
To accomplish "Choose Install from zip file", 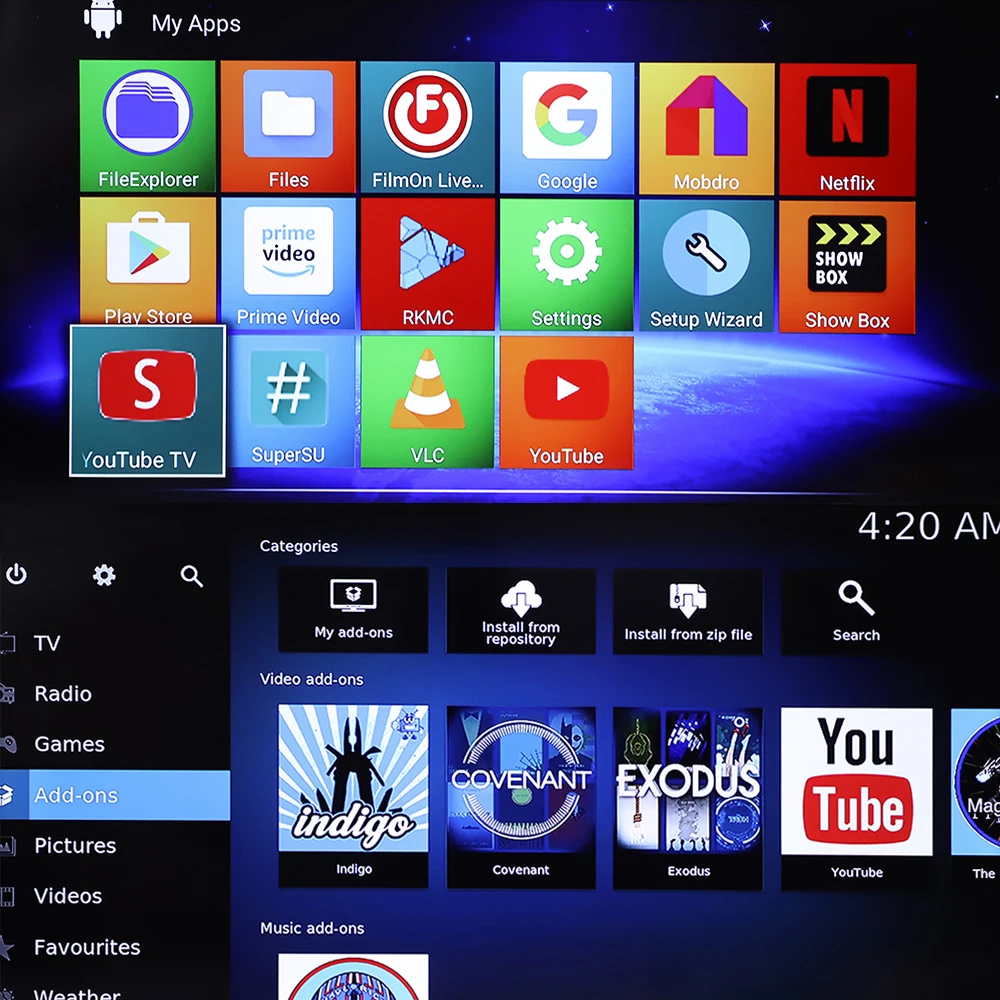I will coord(688,612).
